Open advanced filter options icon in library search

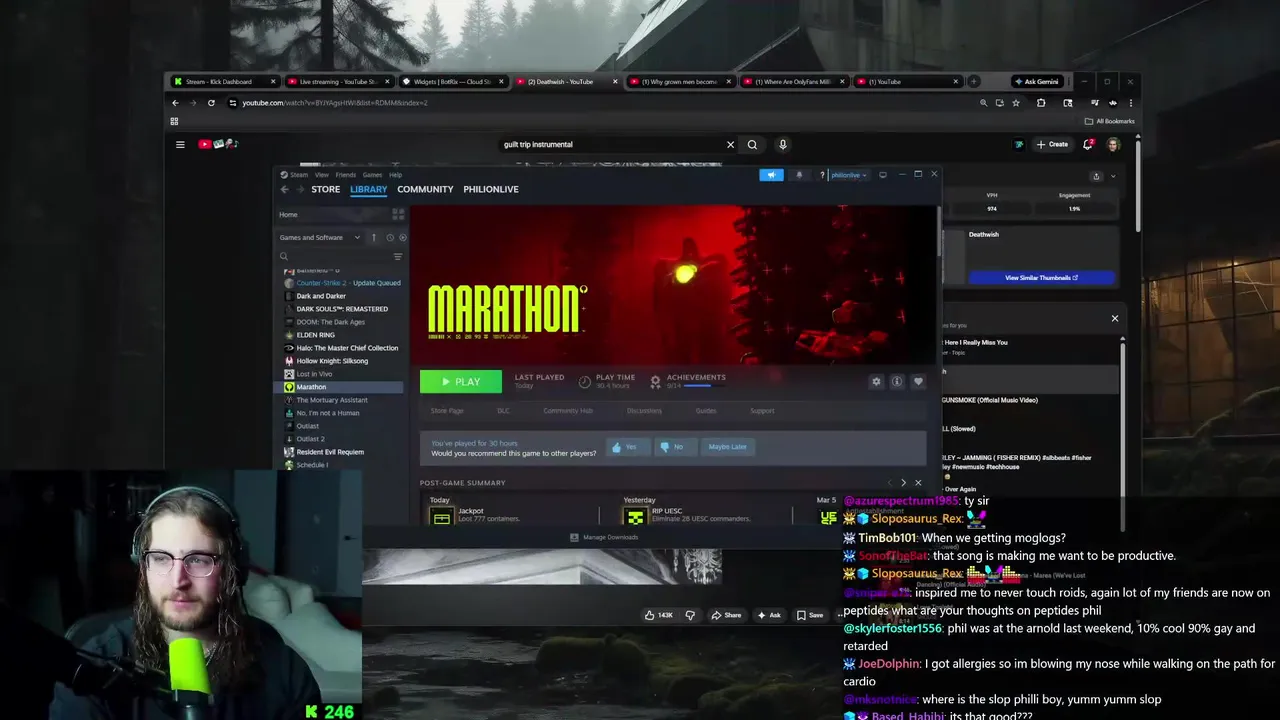point(398,257)
